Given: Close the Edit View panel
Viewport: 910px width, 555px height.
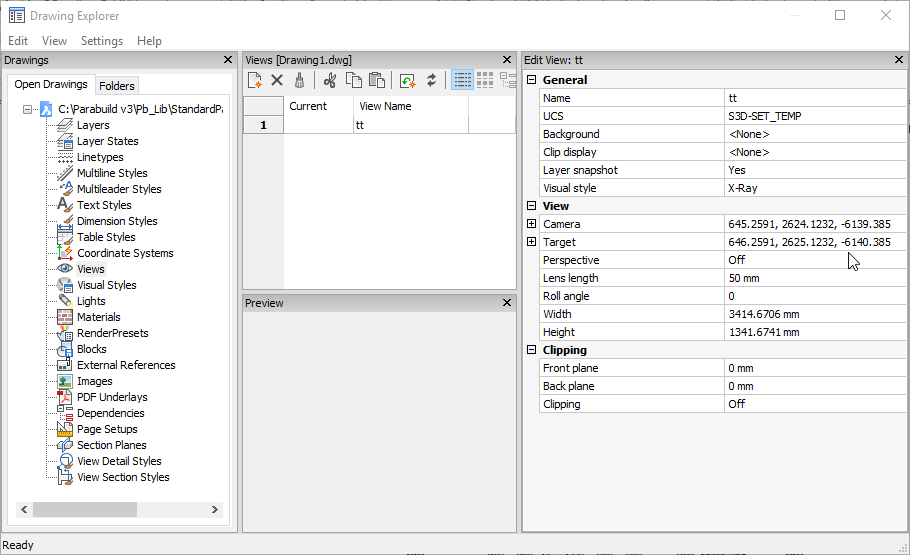Looking at the screenshot, I should tap(898, 60).
